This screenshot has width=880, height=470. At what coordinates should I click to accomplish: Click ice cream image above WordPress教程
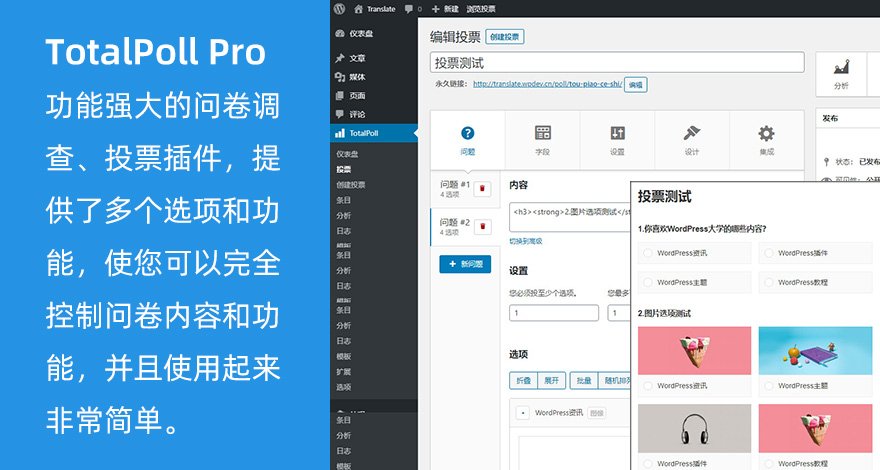[815, 428]
